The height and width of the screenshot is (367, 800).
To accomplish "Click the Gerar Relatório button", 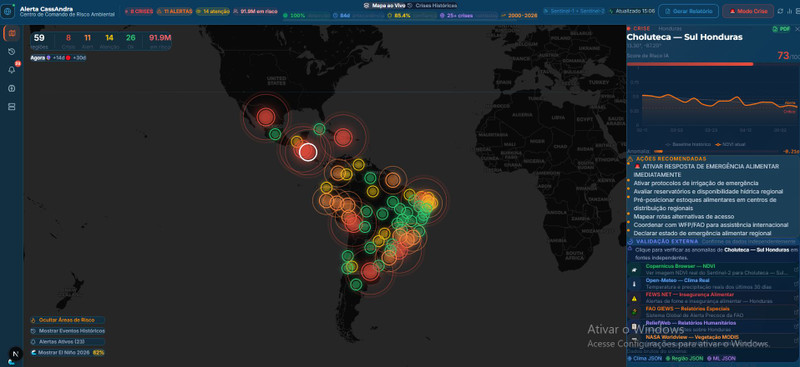I will coord(688,11).
